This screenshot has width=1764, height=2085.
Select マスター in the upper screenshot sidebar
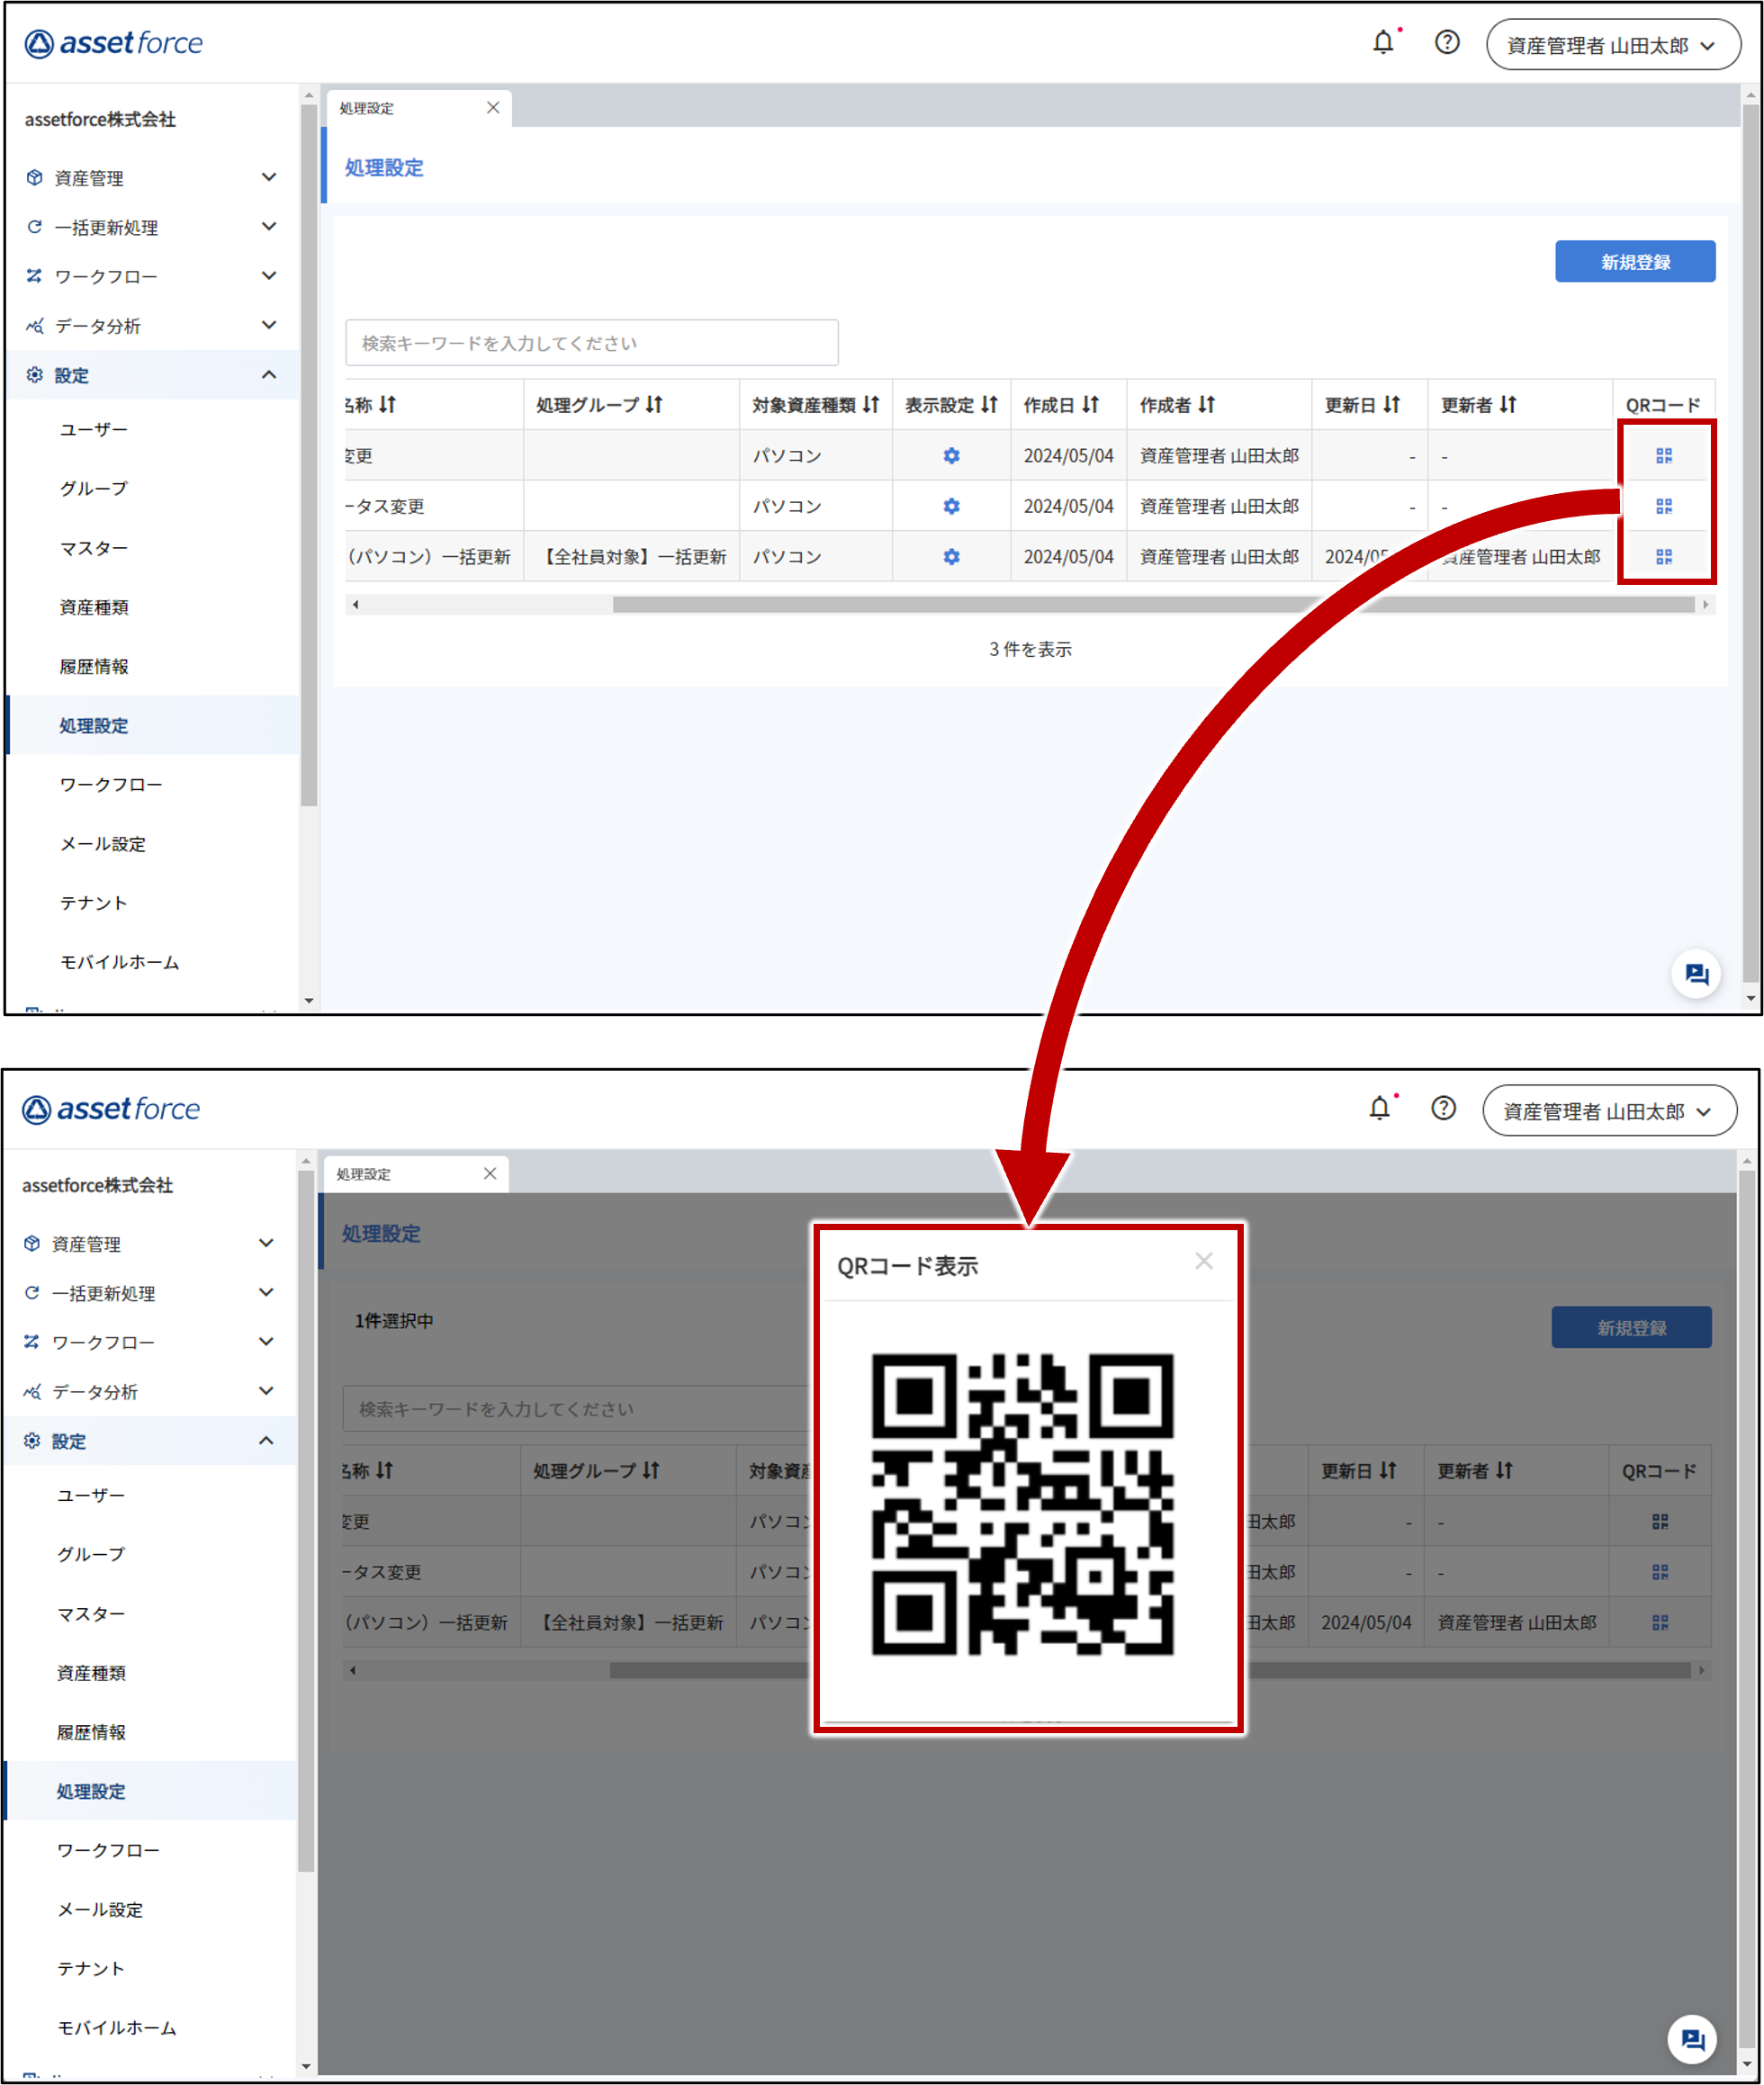coord(94,548)
